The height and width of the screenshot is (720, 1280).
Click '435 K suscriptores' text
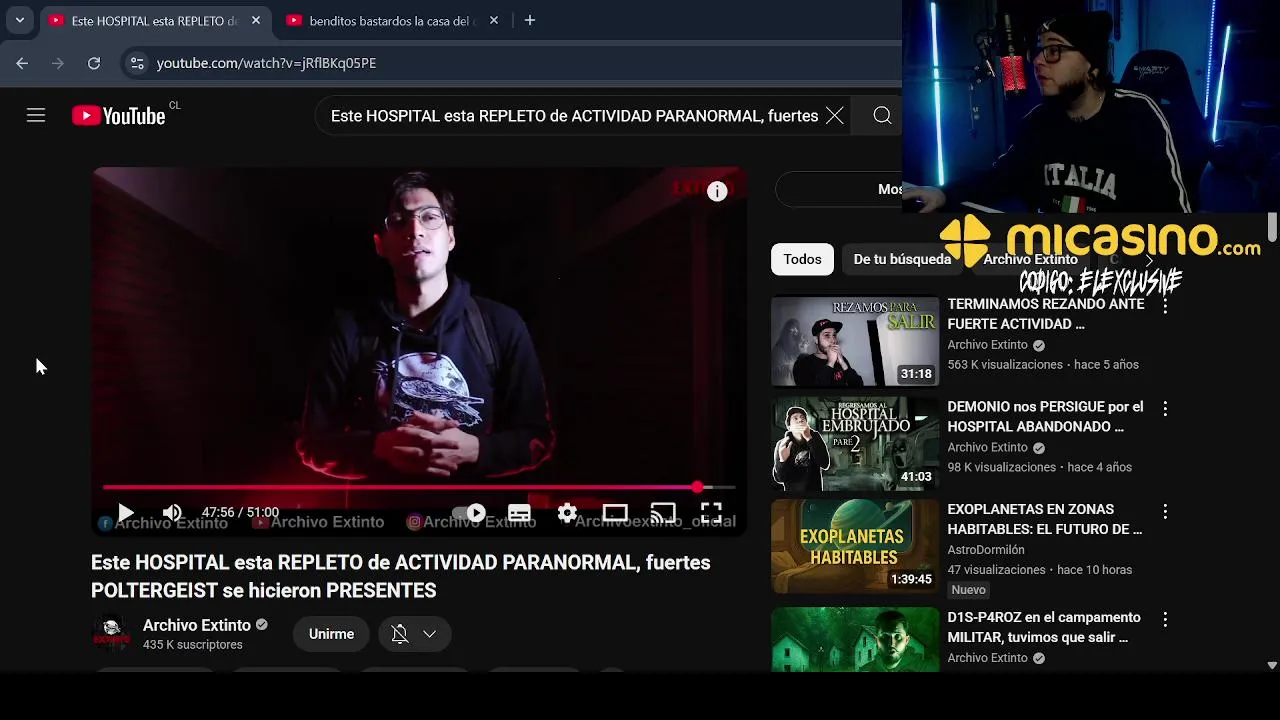pos(193,645)
